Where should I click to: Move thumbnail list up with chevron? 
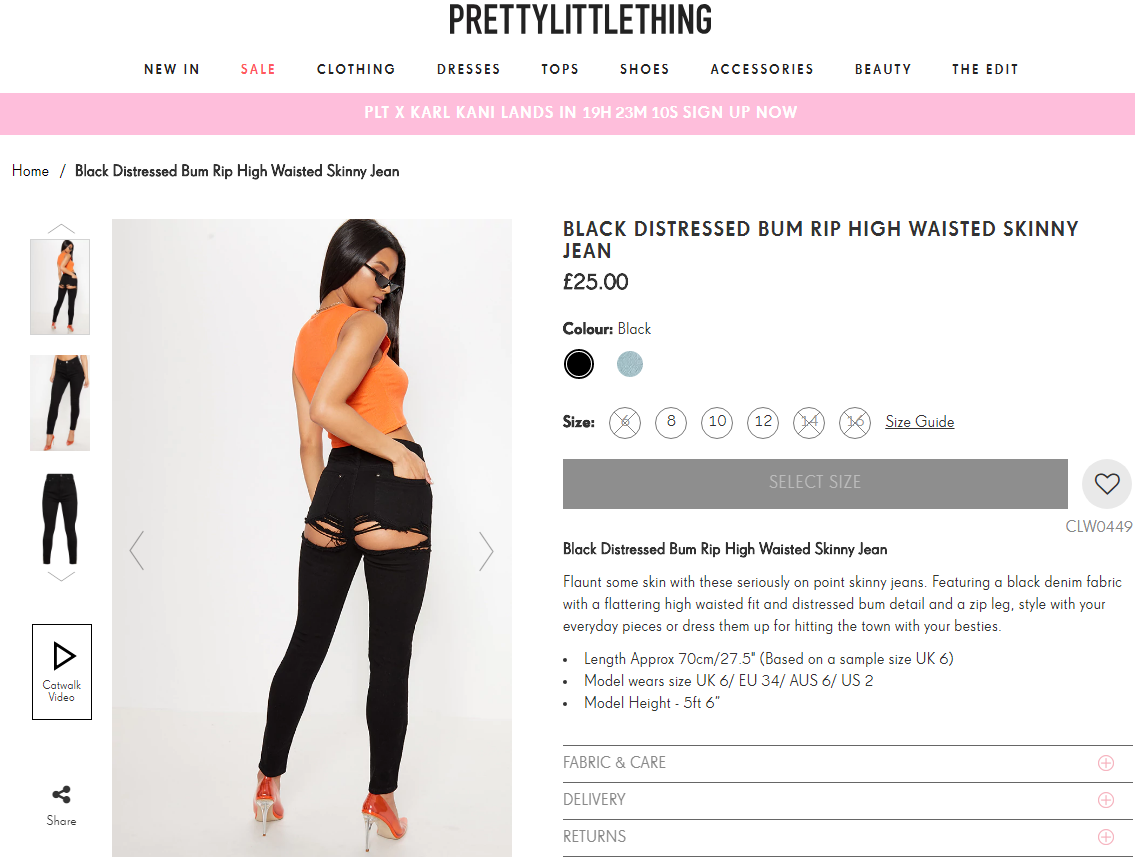[x=61, y=229]
